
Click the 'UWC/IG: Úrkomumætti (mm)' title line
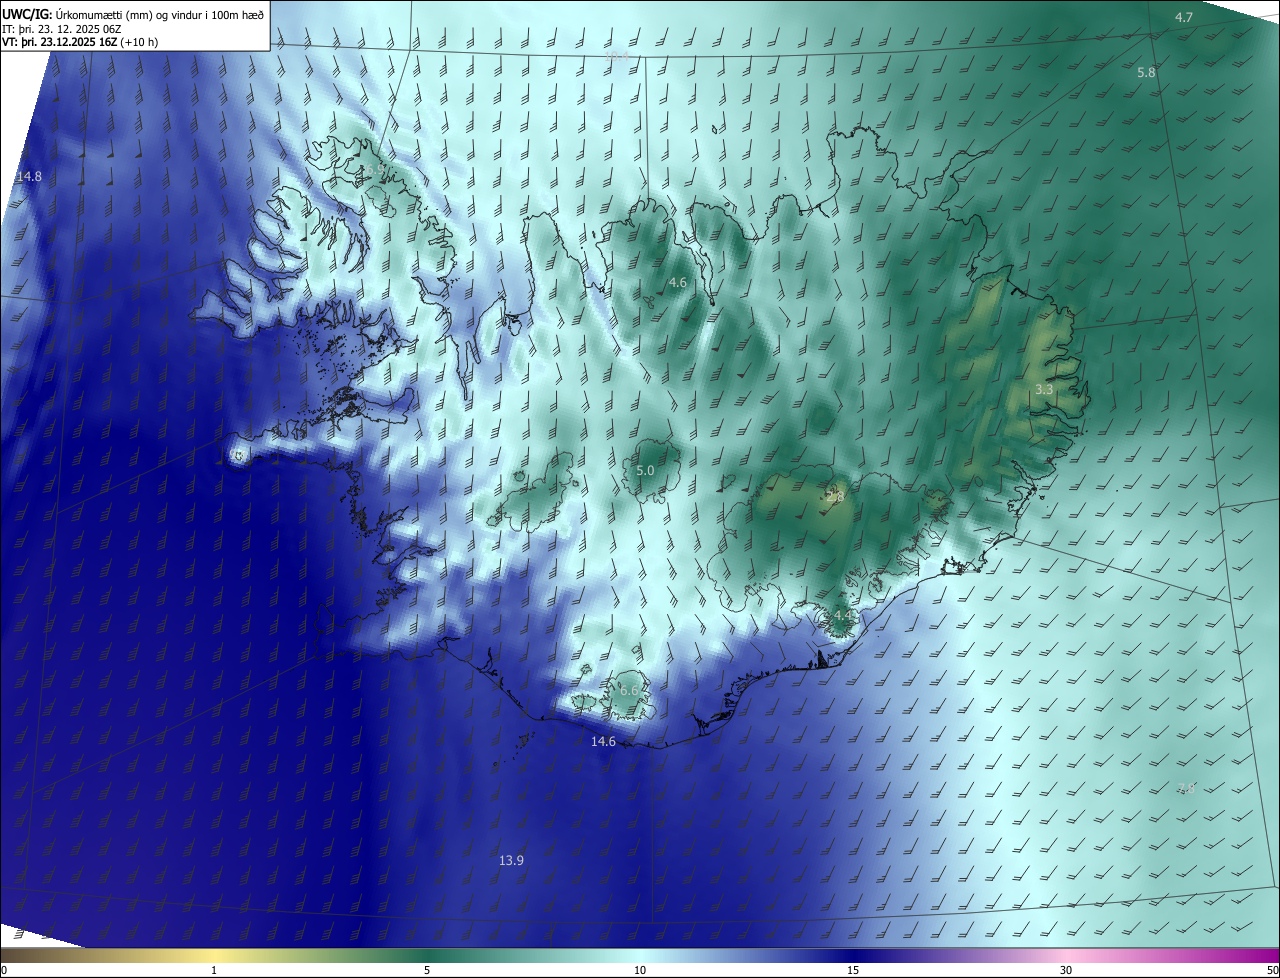click(x=134, y=14)
